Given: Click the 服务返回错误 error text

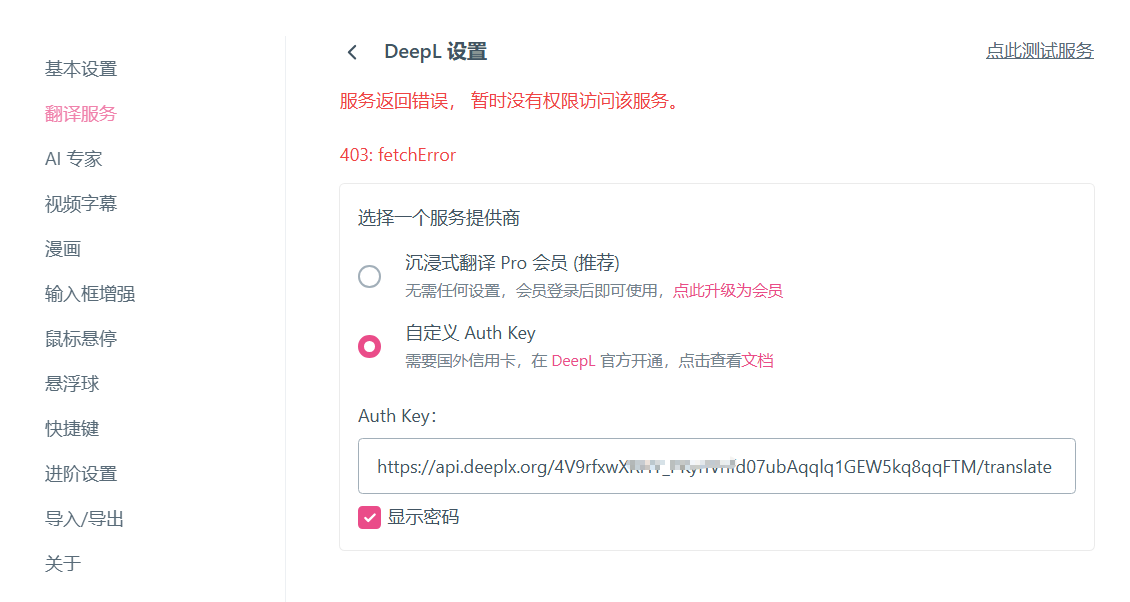Looking at the screenshot, I should pos(511,101).
